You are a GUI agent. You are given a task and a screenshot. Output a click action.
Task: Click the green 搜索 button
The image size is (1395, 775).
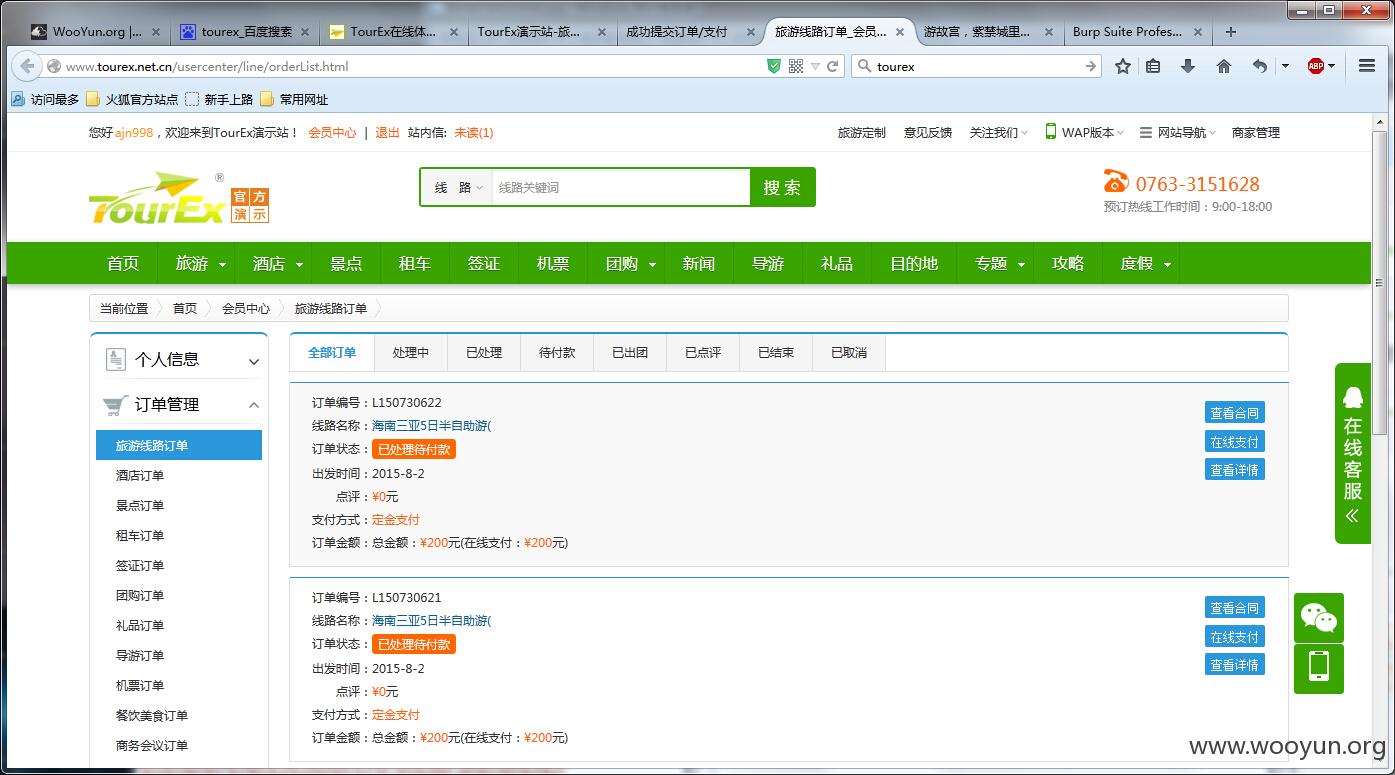point(782,187)
